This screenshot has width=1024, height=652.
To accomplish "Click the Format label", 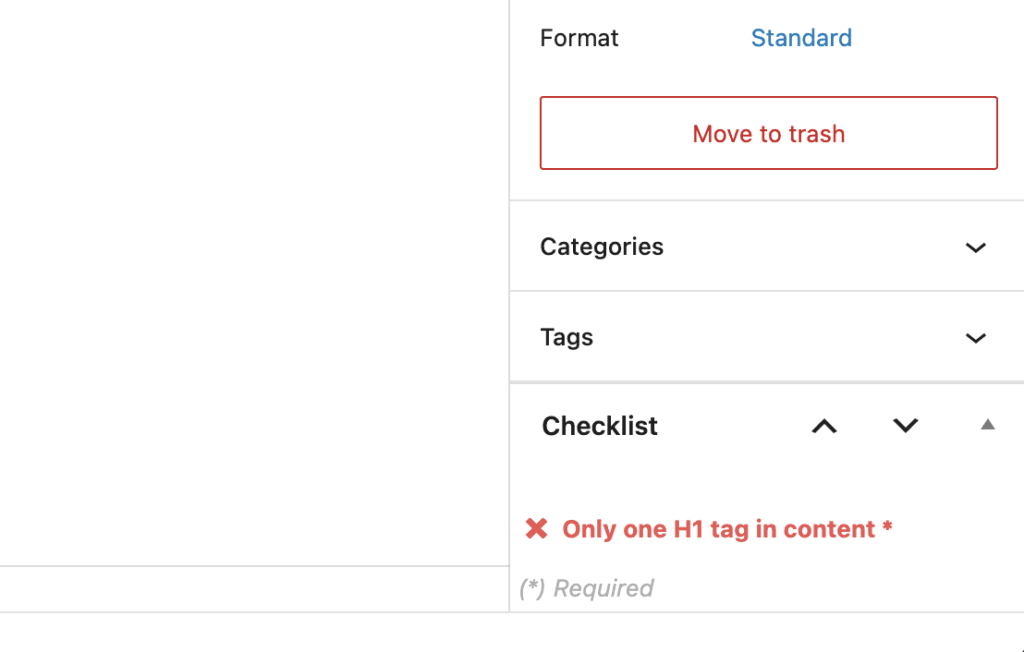I will click(x=579, y=38).
